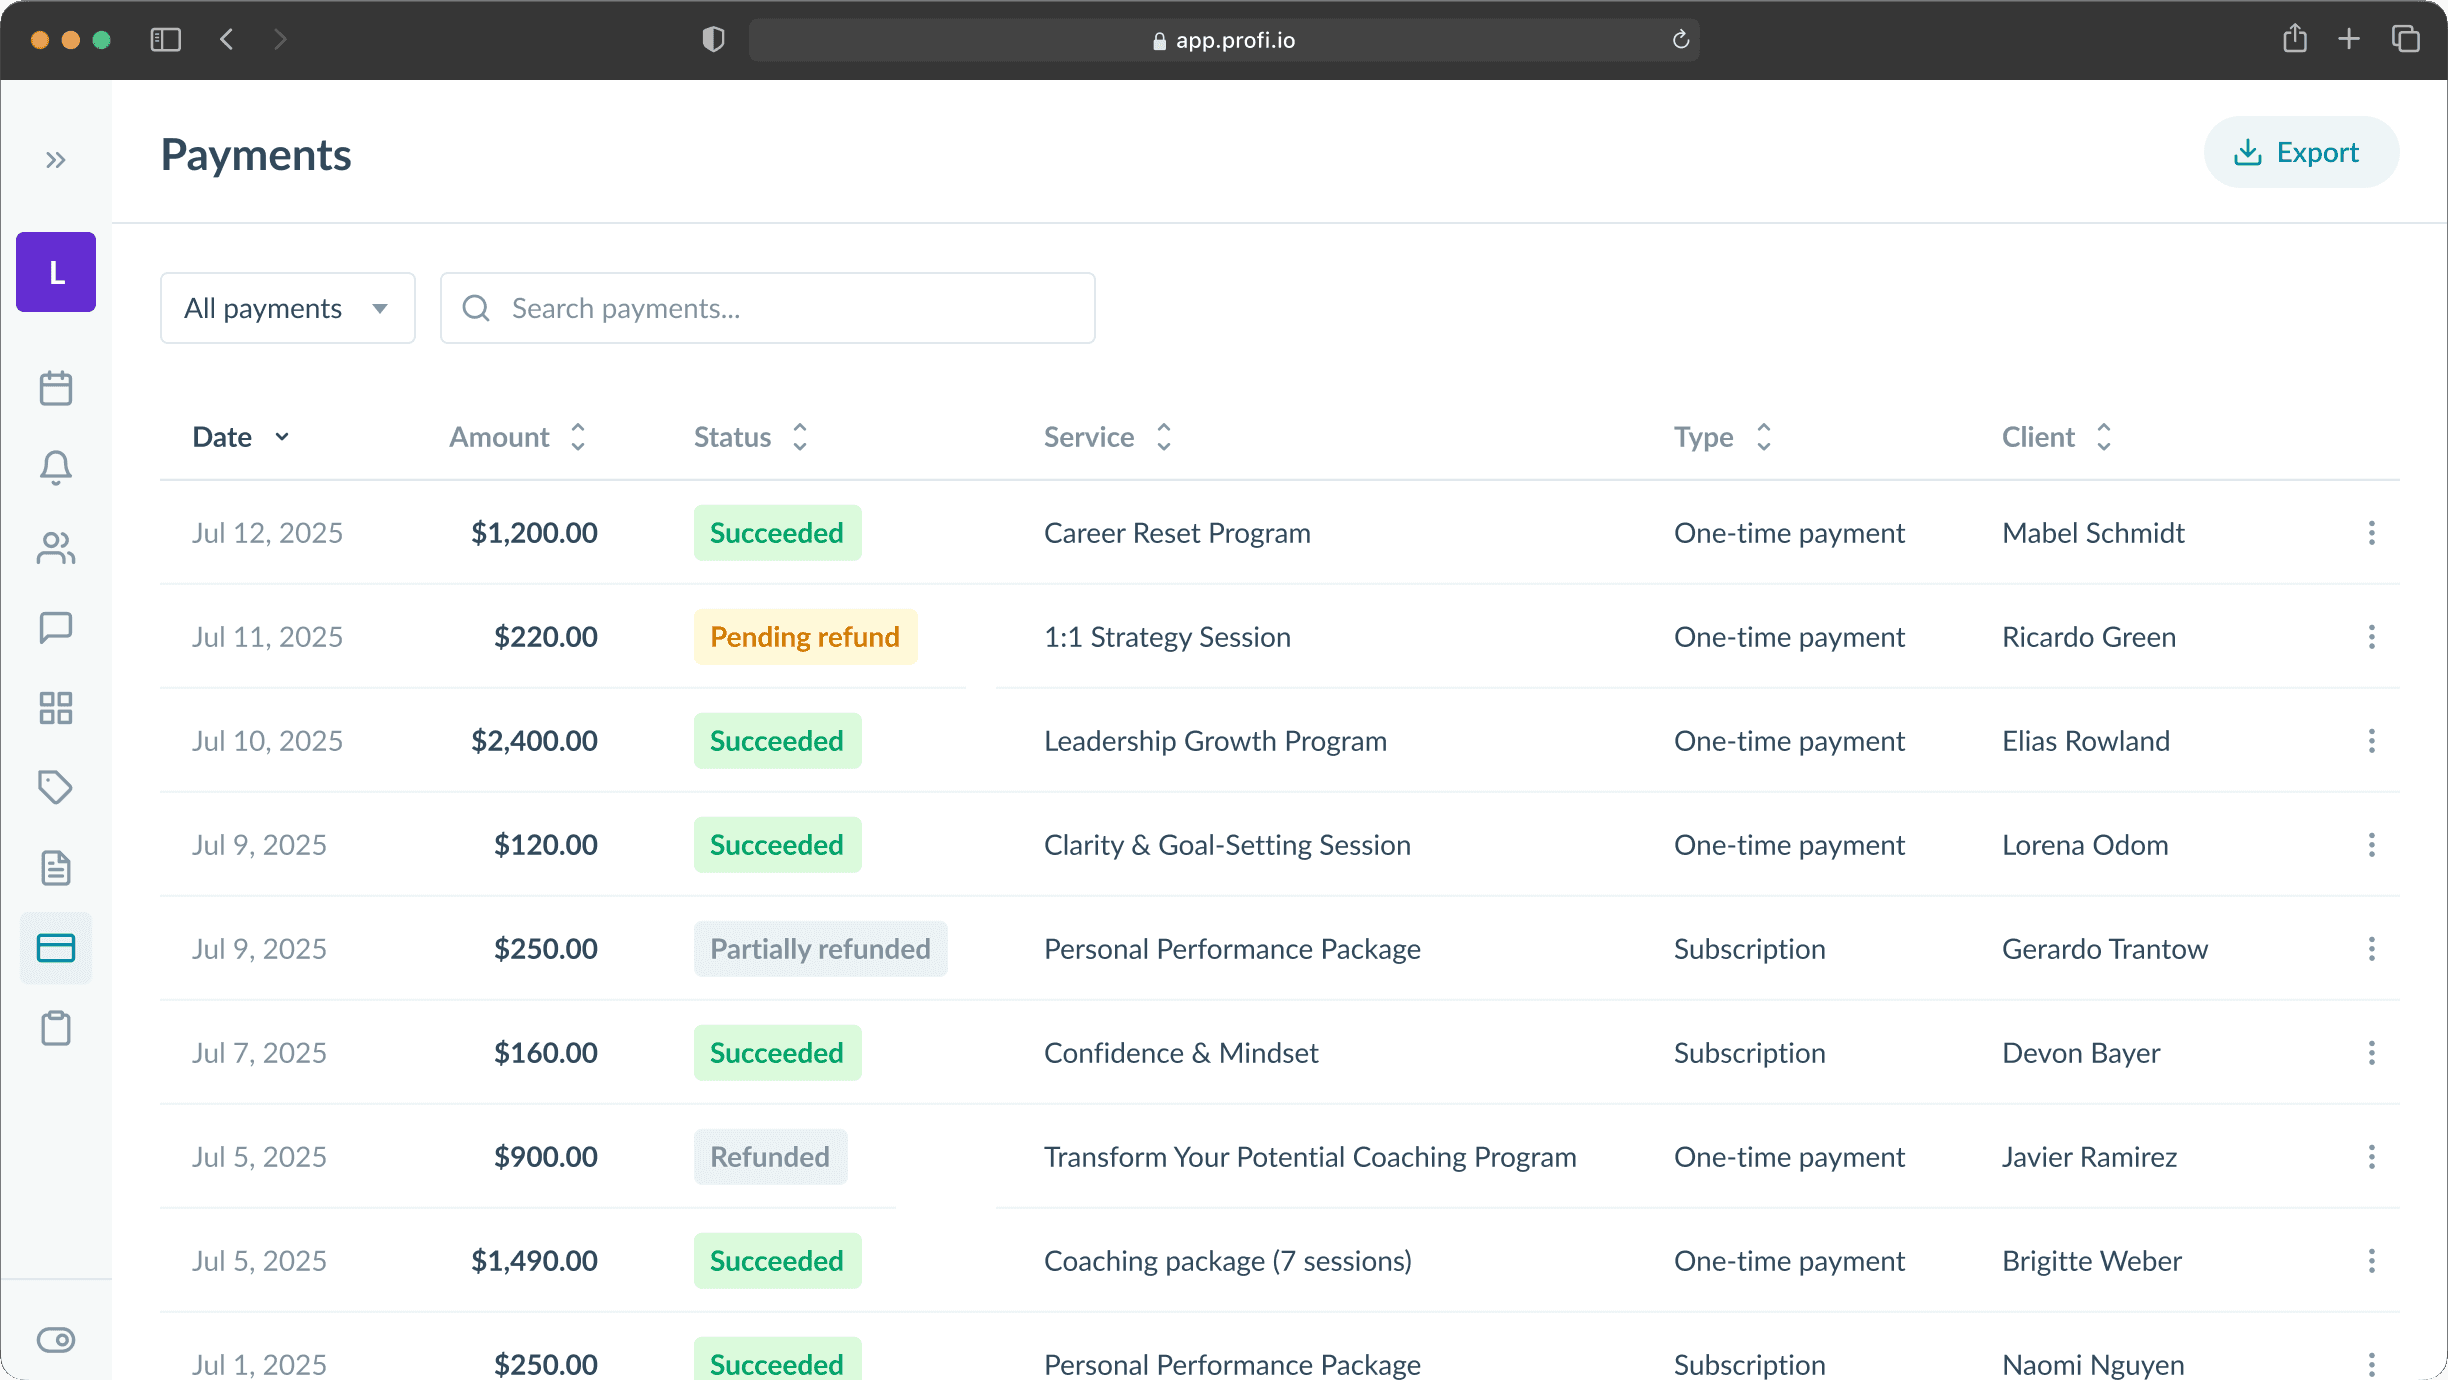Open the chat messages icon
Screen dimensions: 2448x1380
click(56, 628)
